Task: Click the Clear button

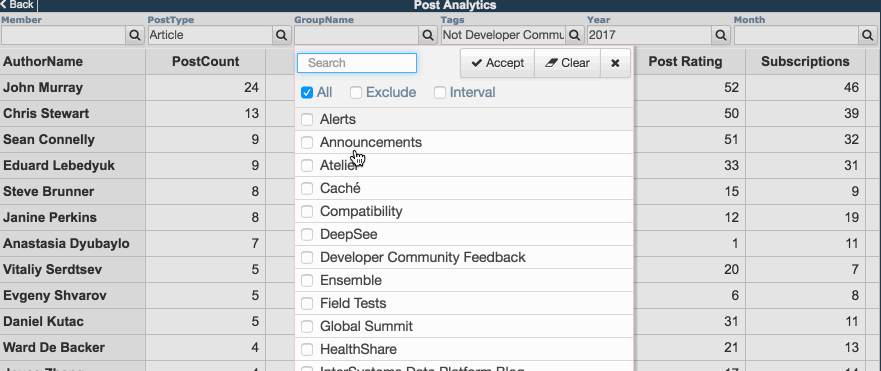Action: pos(567,63)
